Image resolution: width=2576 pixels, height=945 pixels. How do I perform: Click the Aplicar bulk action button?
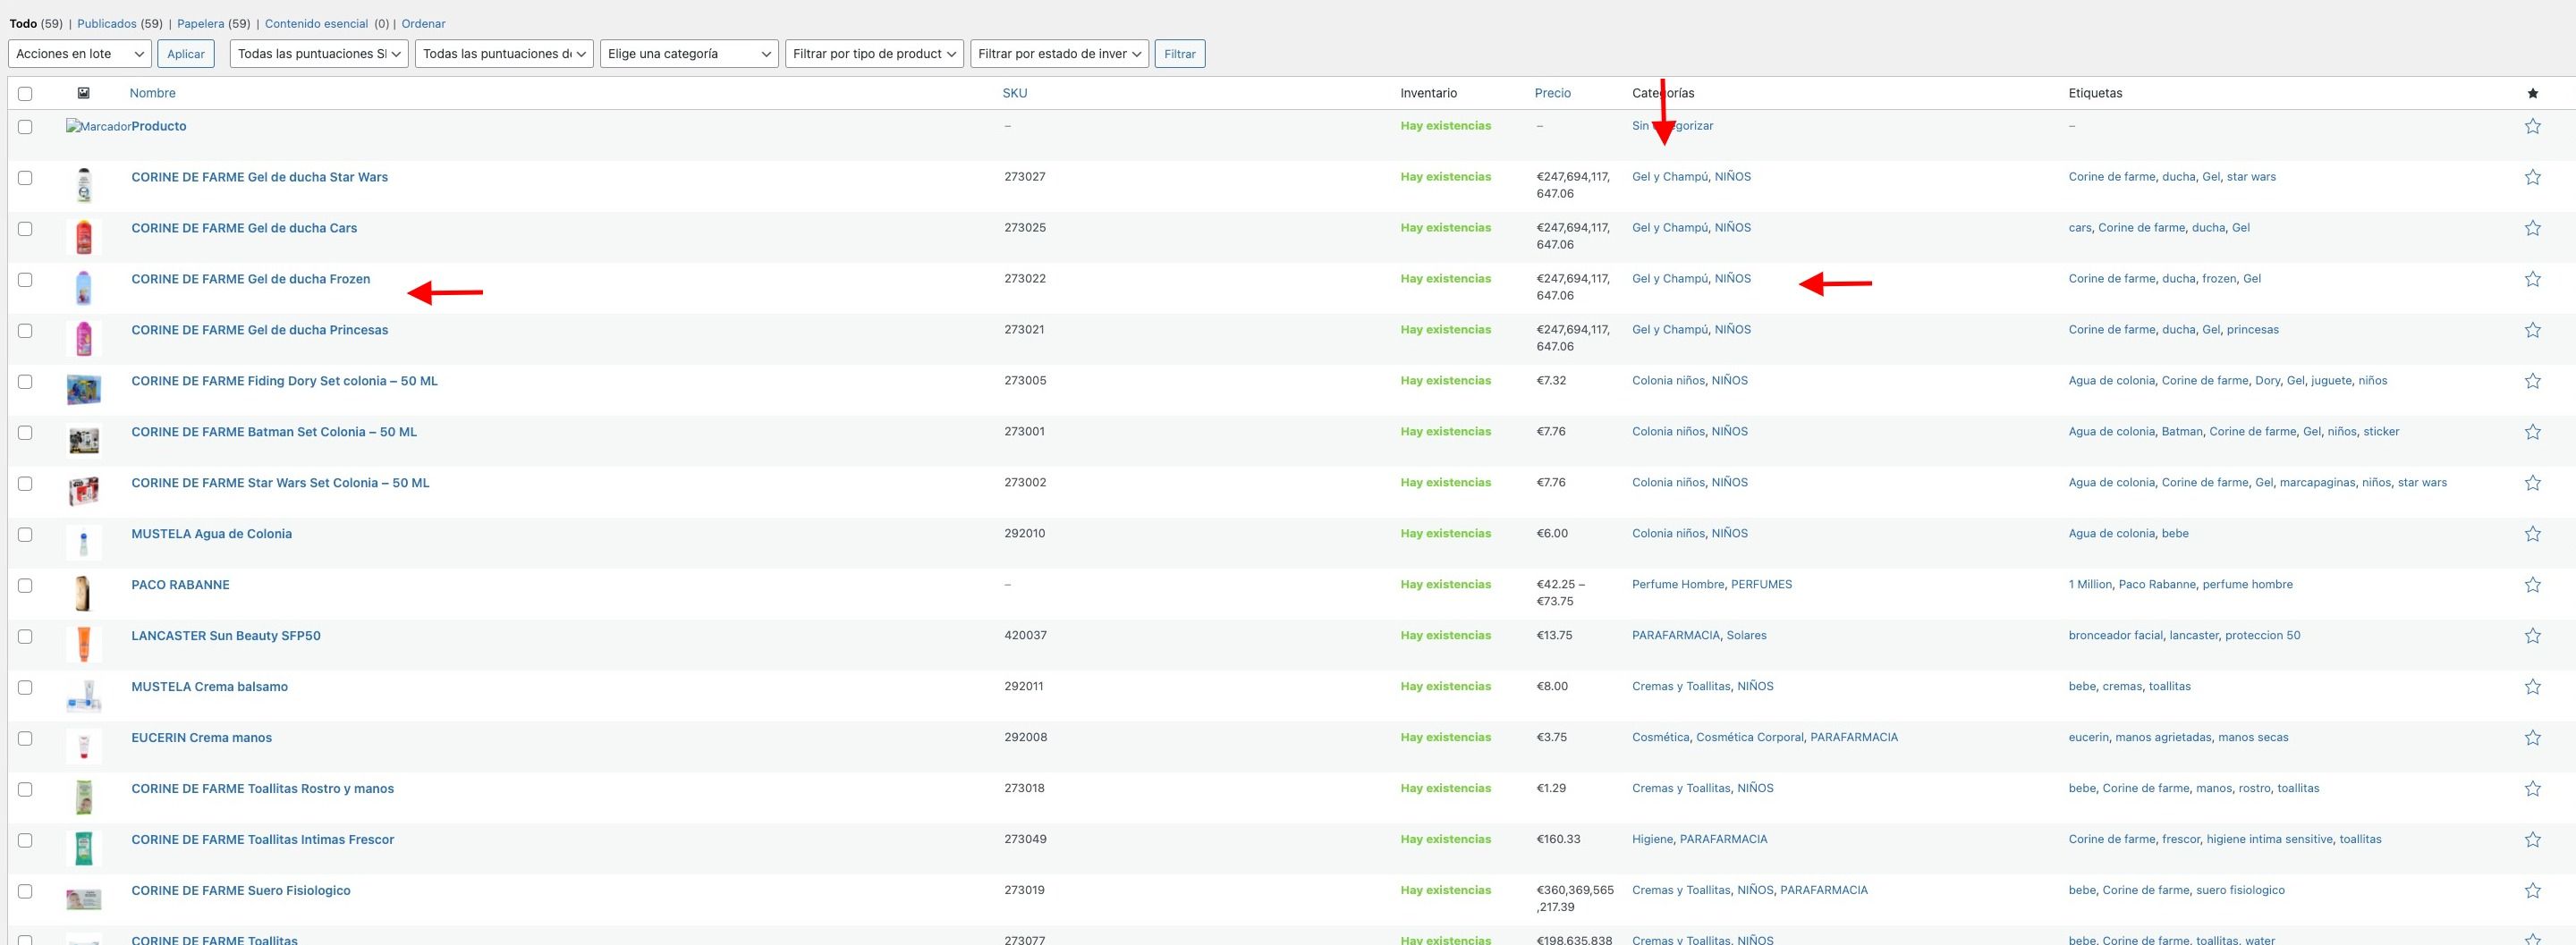(186, 54)
